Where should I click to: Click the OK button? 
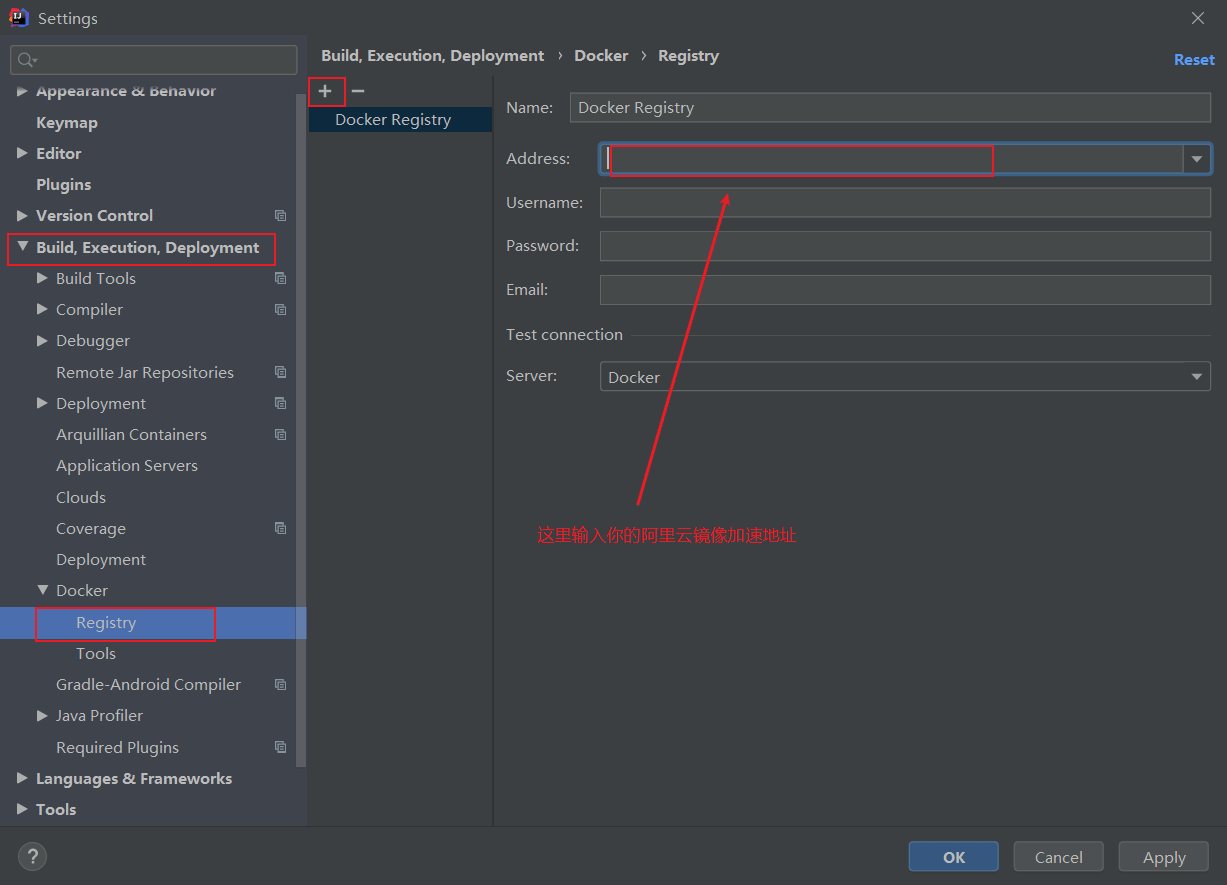pyautogui.click(x=953, y=857)
